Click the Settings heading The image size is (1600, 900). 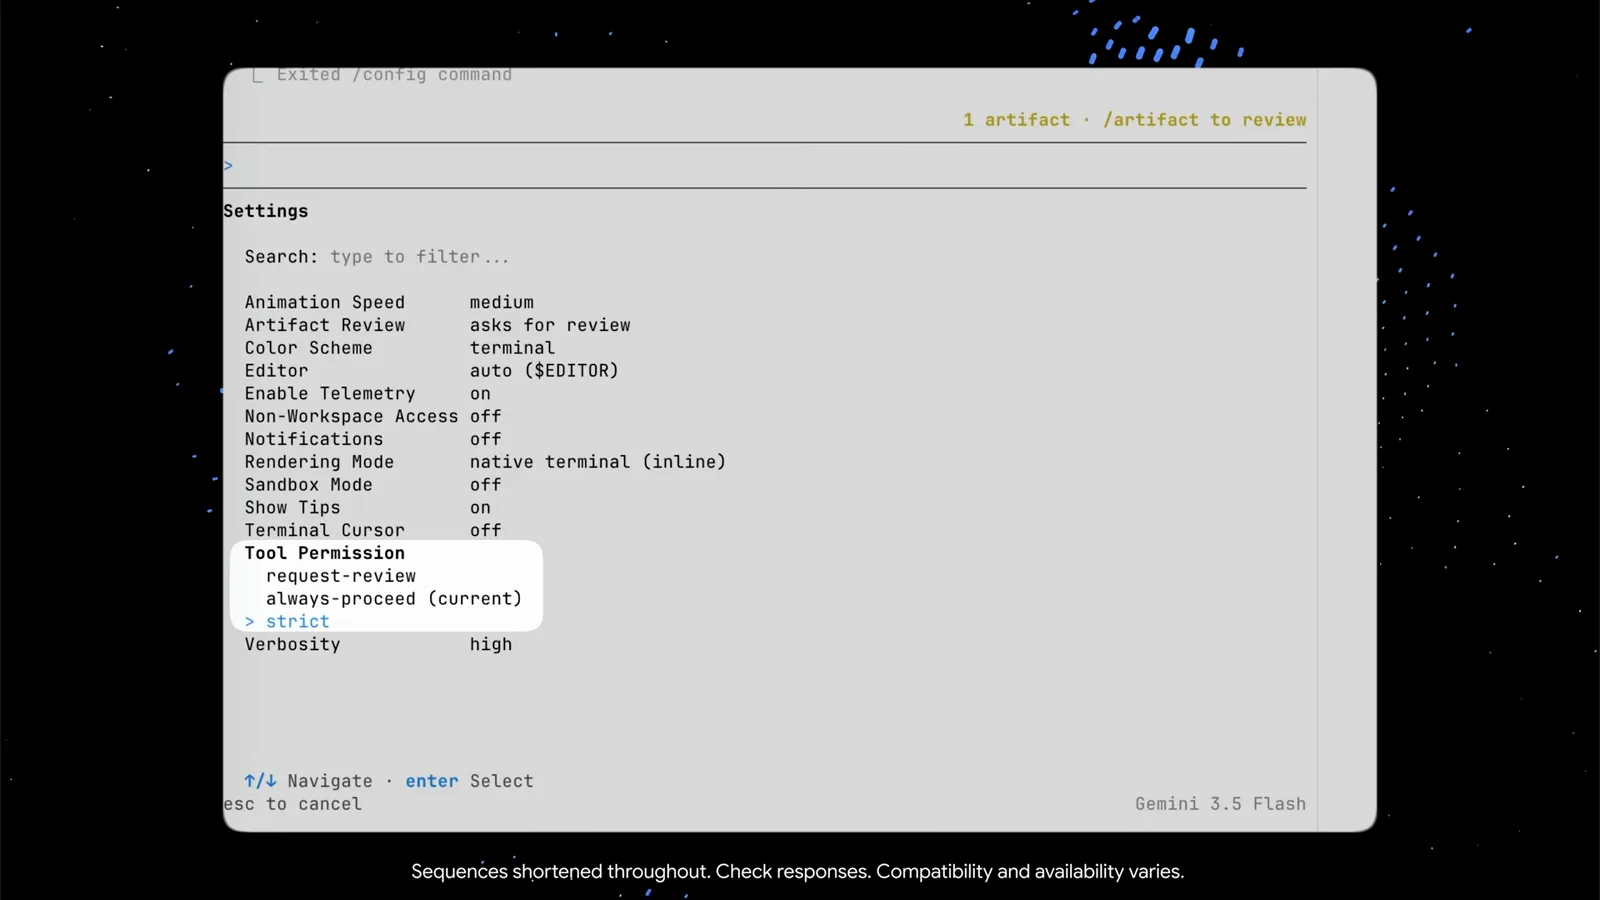tap(266, 211)
